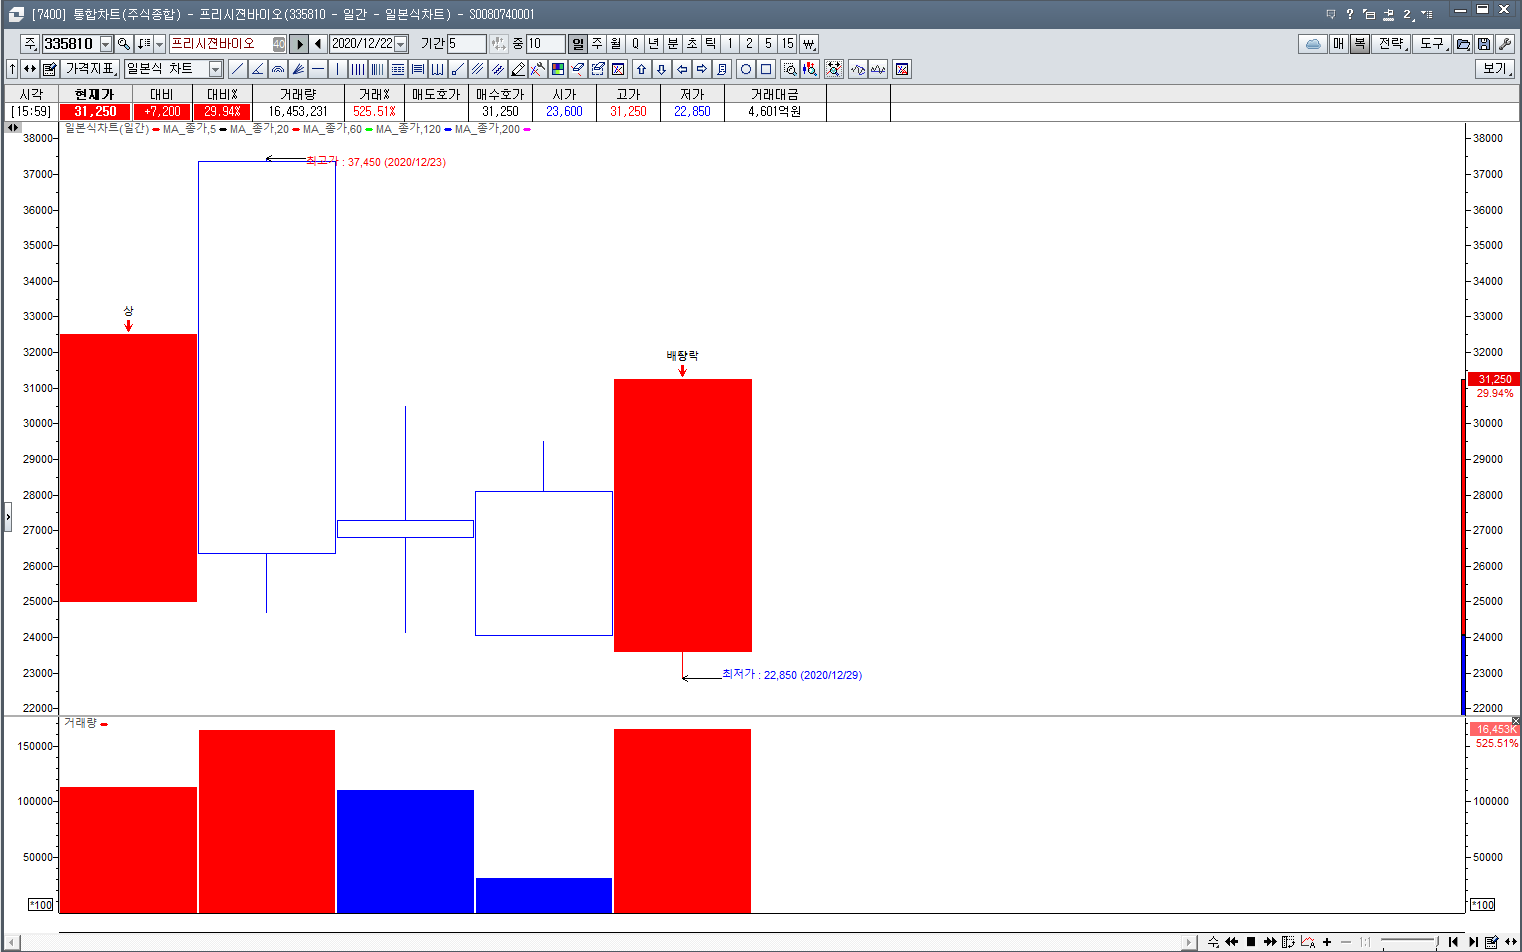Select the circle drawing tool
The width and height of the screenshot is (1522, 952).
tap(745, 69)
